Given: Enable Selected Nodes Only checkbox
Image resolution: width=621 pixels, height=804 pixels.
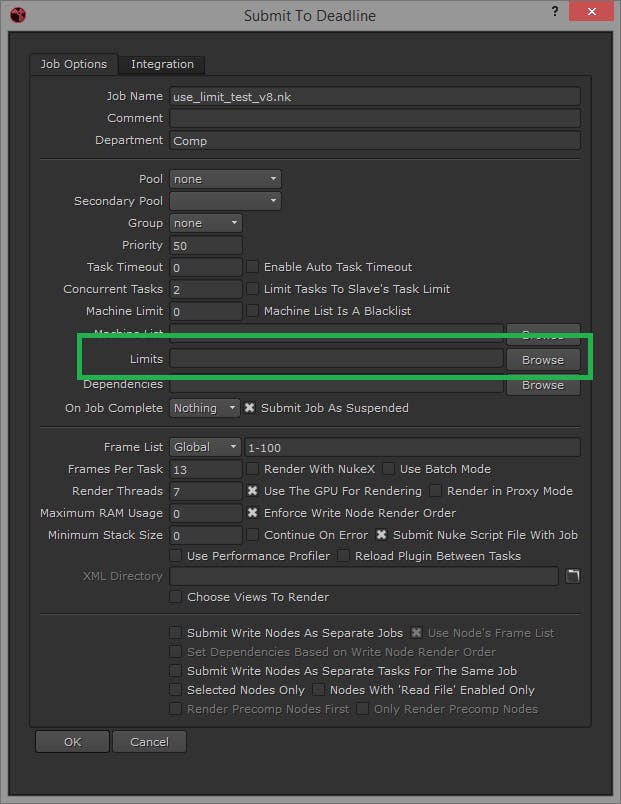Looking at the screenshot, I should (175, 690).
